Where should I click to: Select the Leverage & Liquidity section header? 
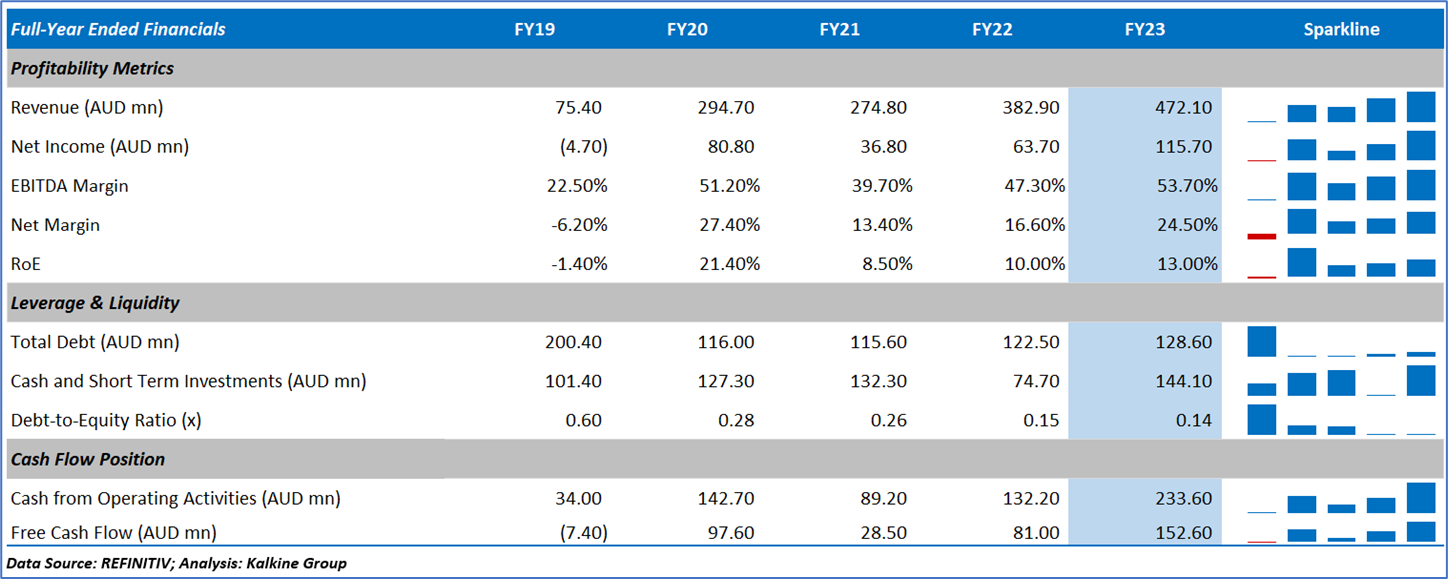point(95,302)
